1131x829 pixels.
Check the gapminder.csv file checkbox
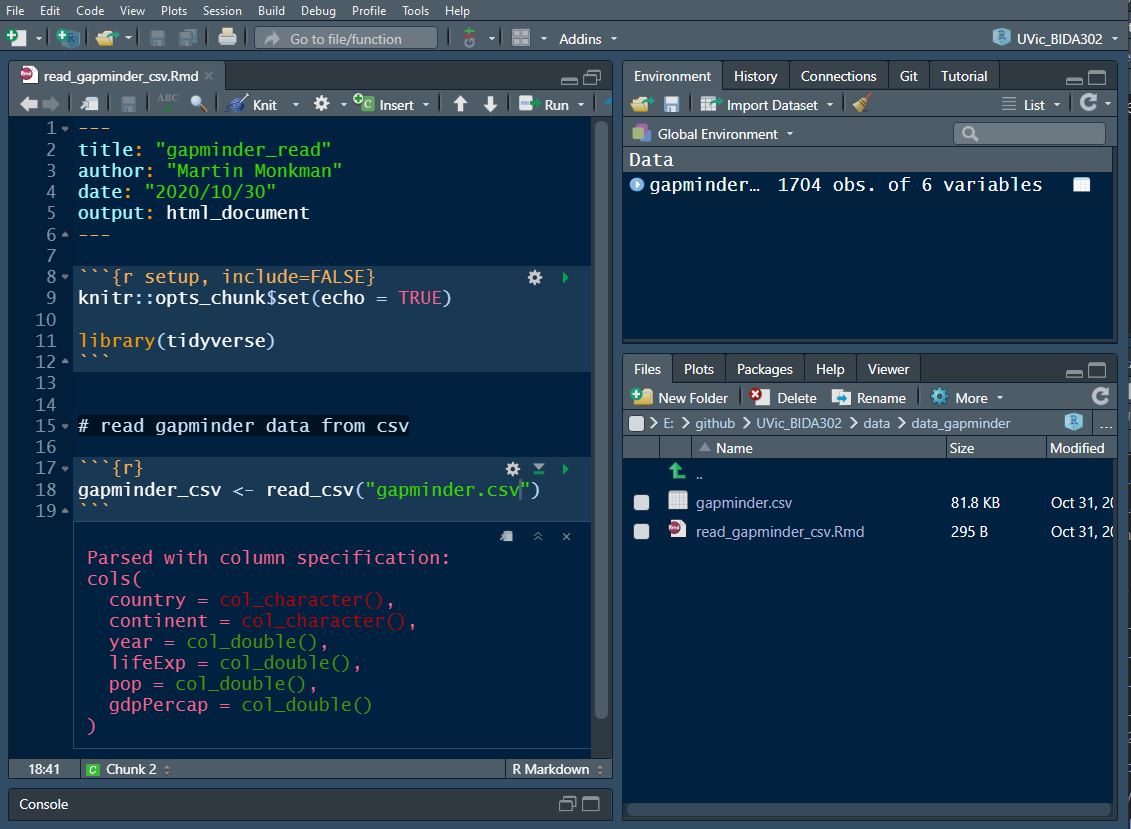642,503
